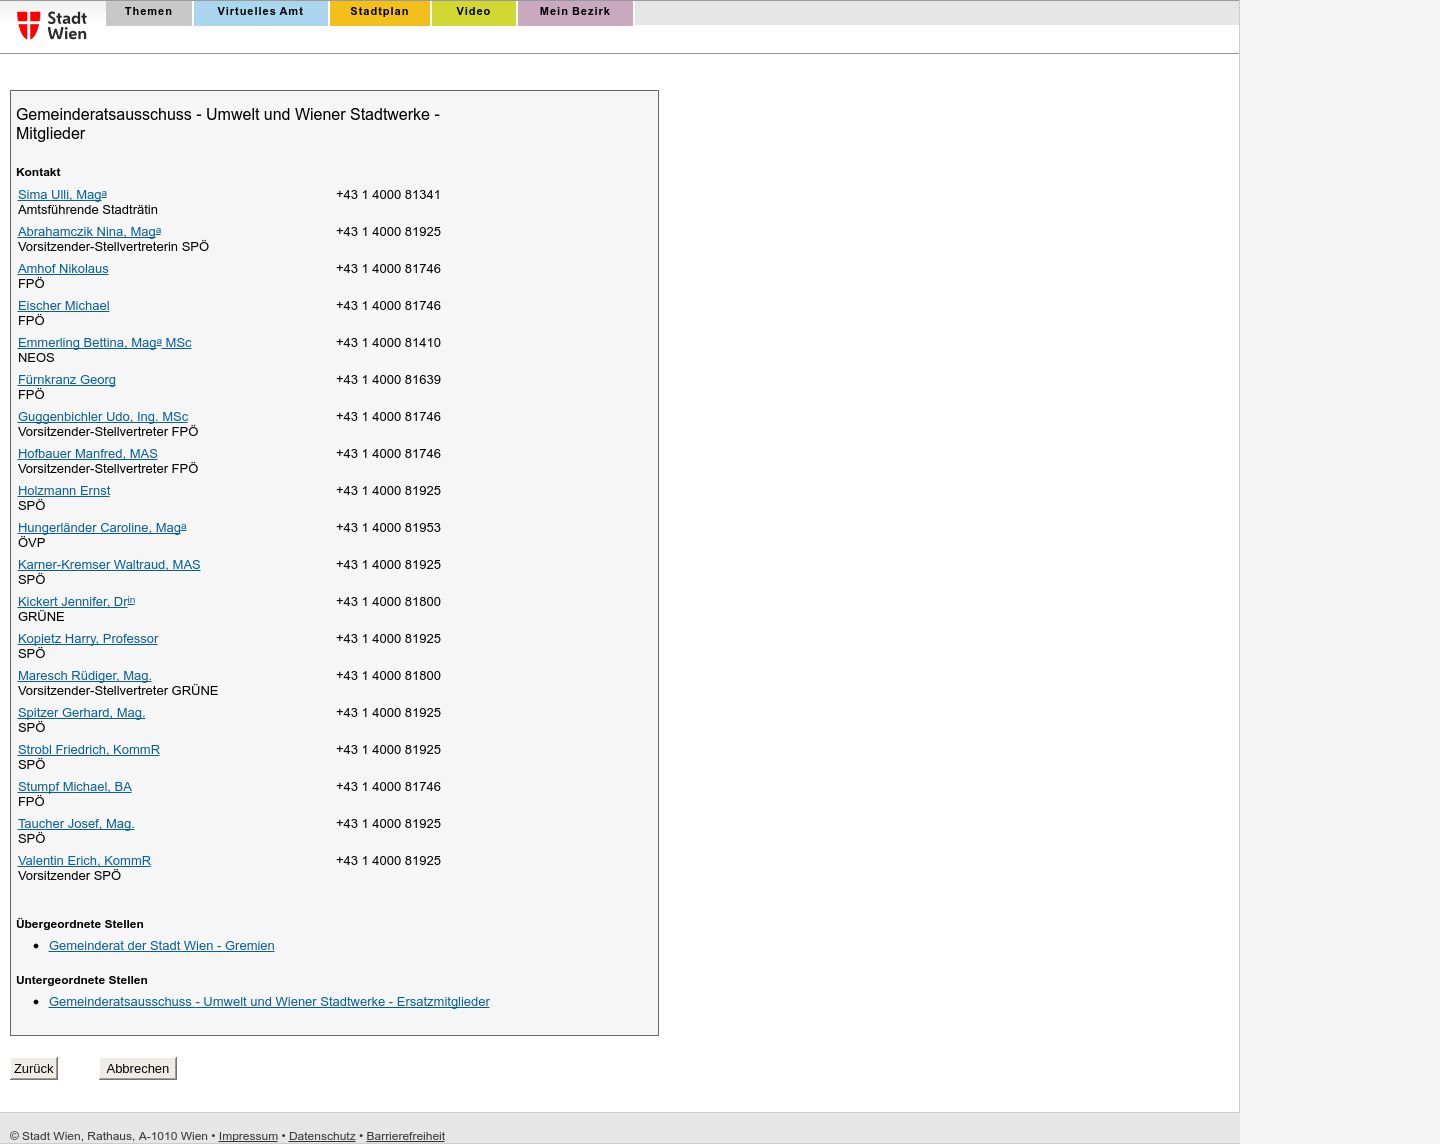Open Kickert Jennifer contact link

point(76,602)
